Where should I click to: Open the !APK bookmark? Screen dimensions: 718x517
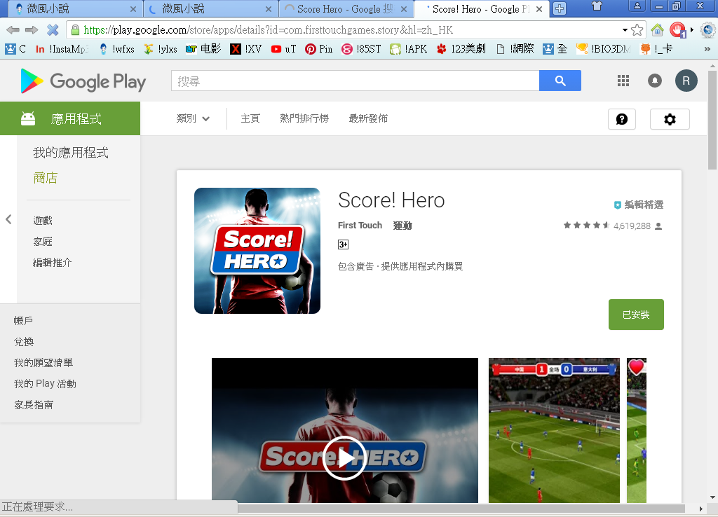pyautogui.click(x=408, y=49)
